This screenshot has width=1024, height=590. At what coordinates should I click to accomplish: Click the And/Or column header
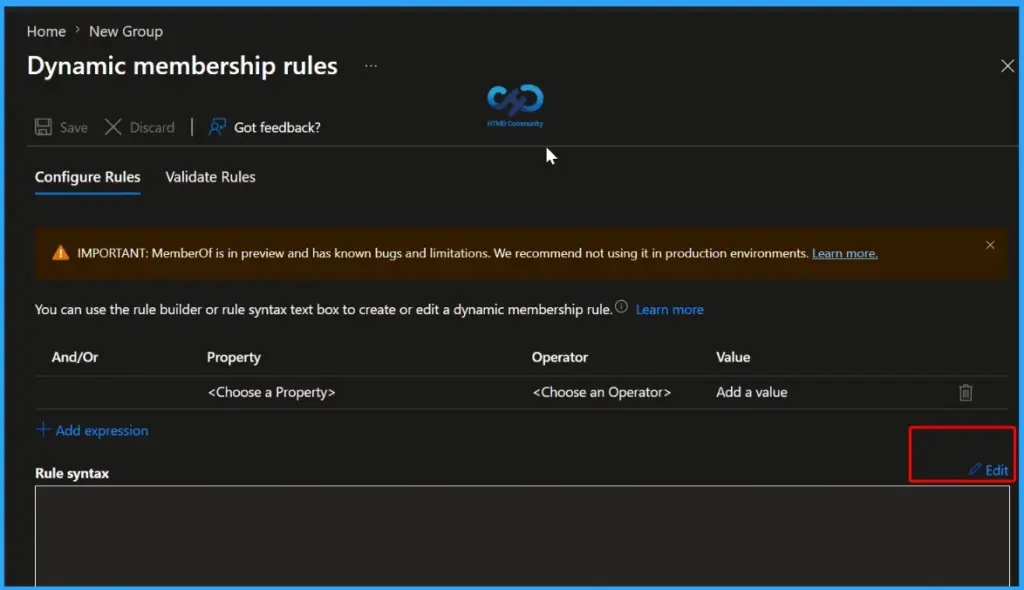[x=75, y=357]
